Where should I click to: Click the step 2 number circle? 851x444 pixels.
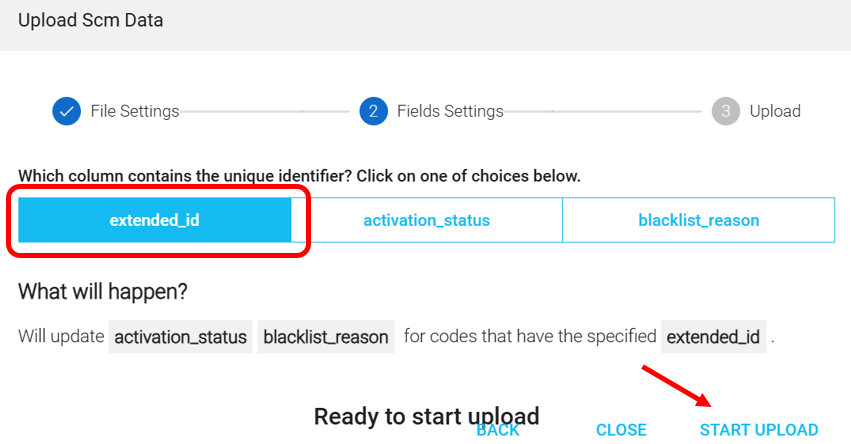pos(373,111)
